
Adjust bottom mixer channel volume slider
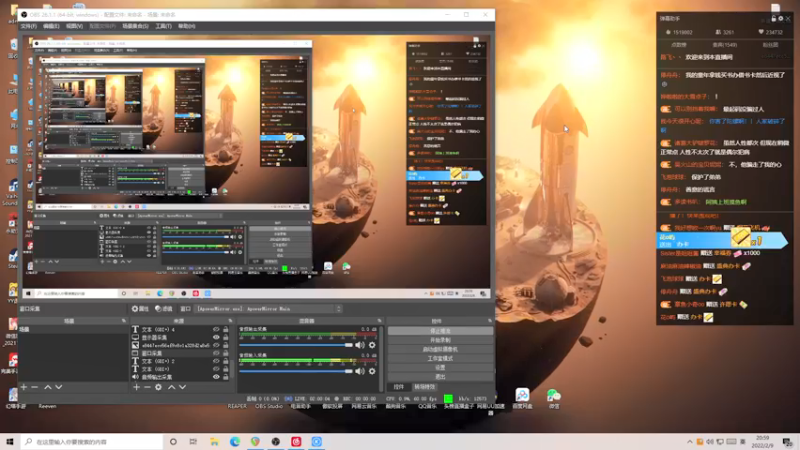pyautogui.click(x=296, y=371)
